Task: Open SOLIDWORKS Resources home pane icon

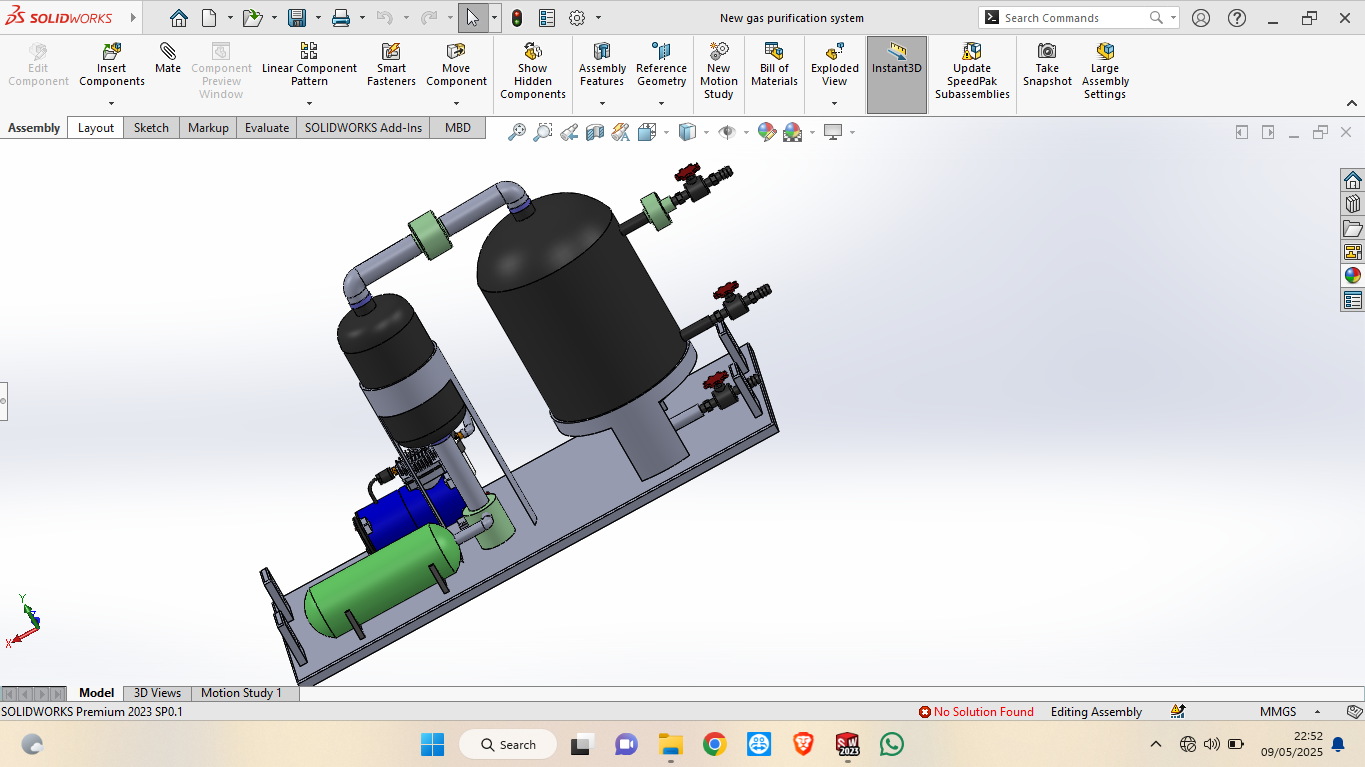Action: click(1352, 180)
